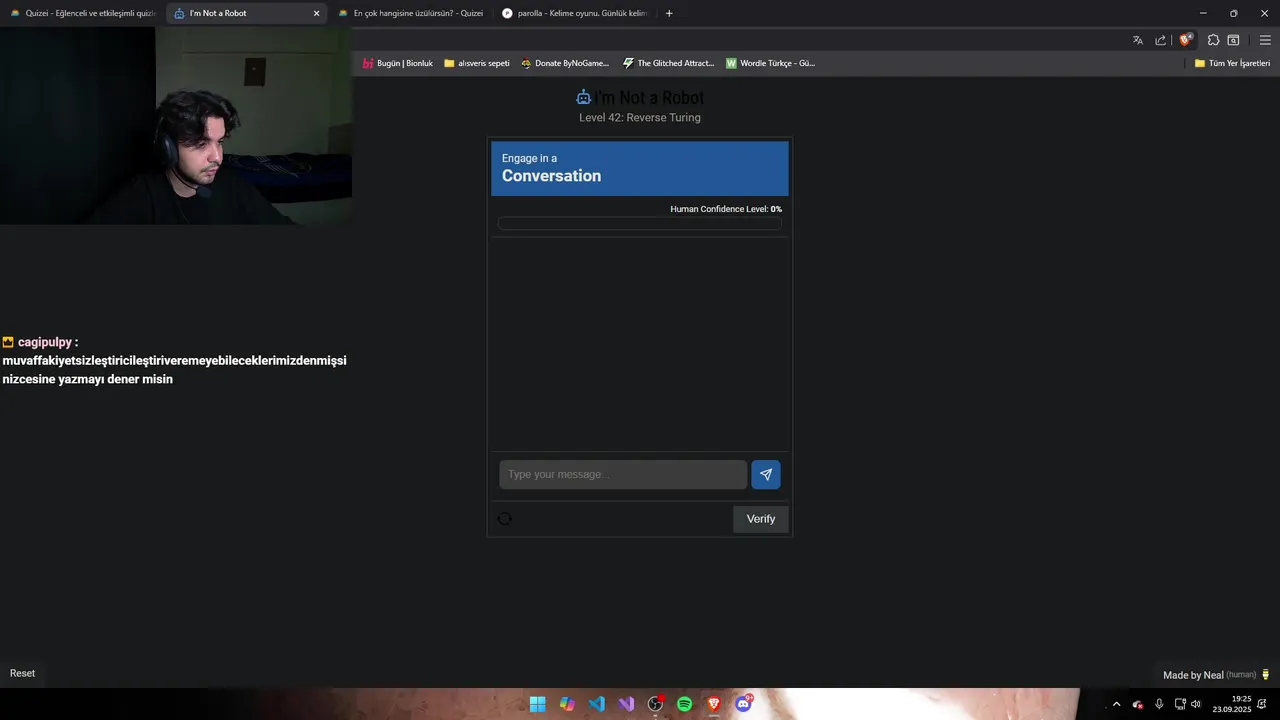Click the cagipulpy chat username
The width and height of the screenshot is (1280, 720).
[45, 342]
